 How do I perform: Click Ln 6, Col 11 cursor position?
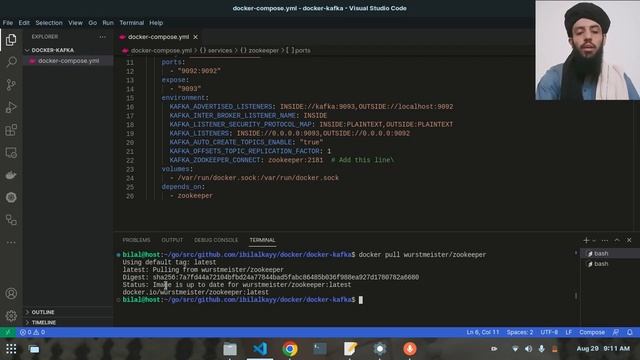483,332
